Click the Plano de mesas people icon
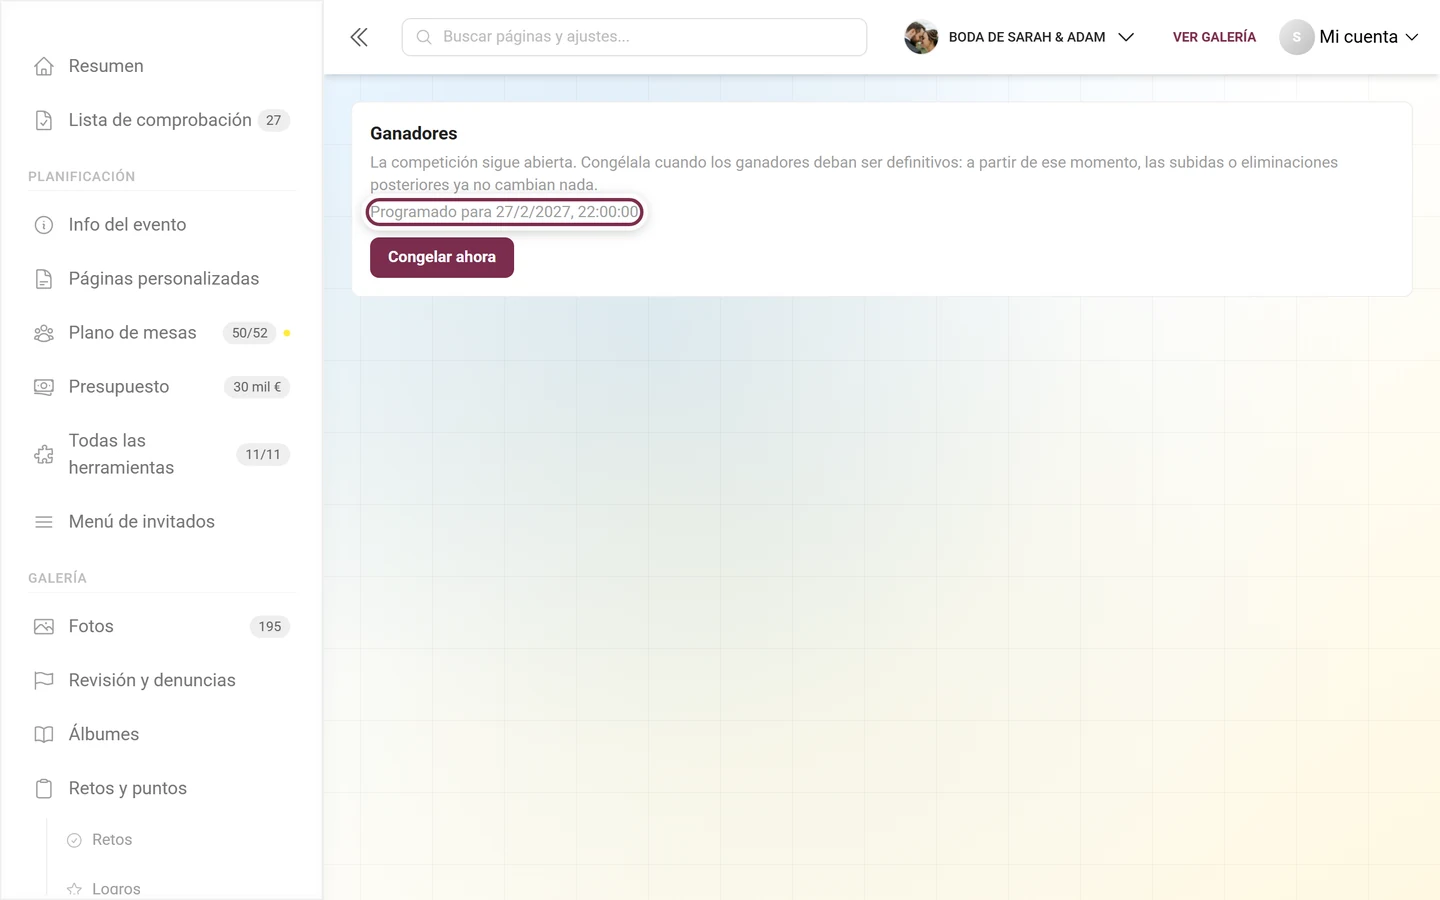Viewport: 1440px width, 900px height. (x=44, y=333)
